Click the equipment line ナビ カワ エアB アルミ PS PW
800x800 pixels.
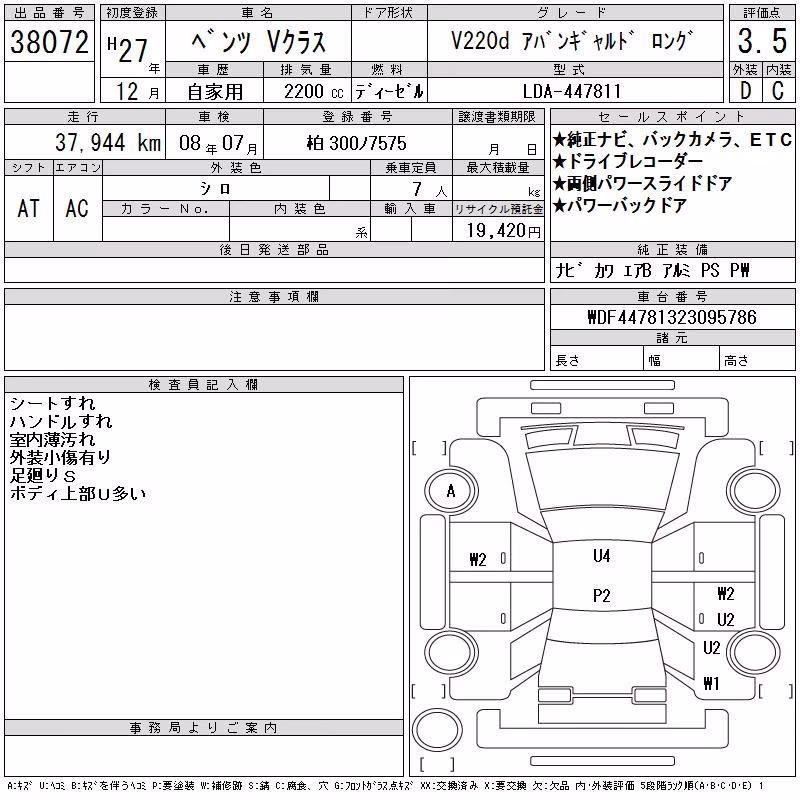click(x=652, y=270)
